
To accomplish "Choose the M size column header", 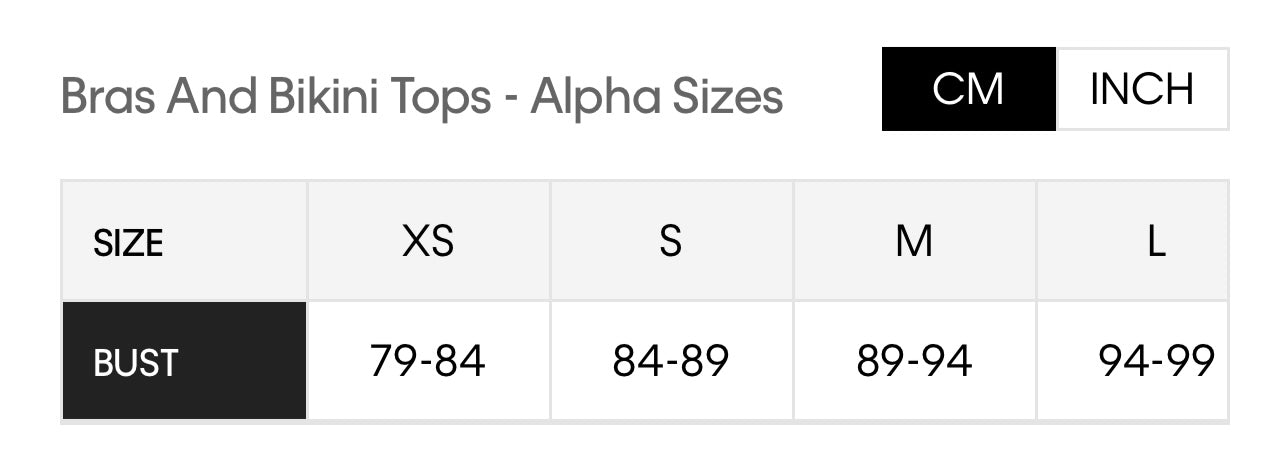I will click(x=914, y=242).
